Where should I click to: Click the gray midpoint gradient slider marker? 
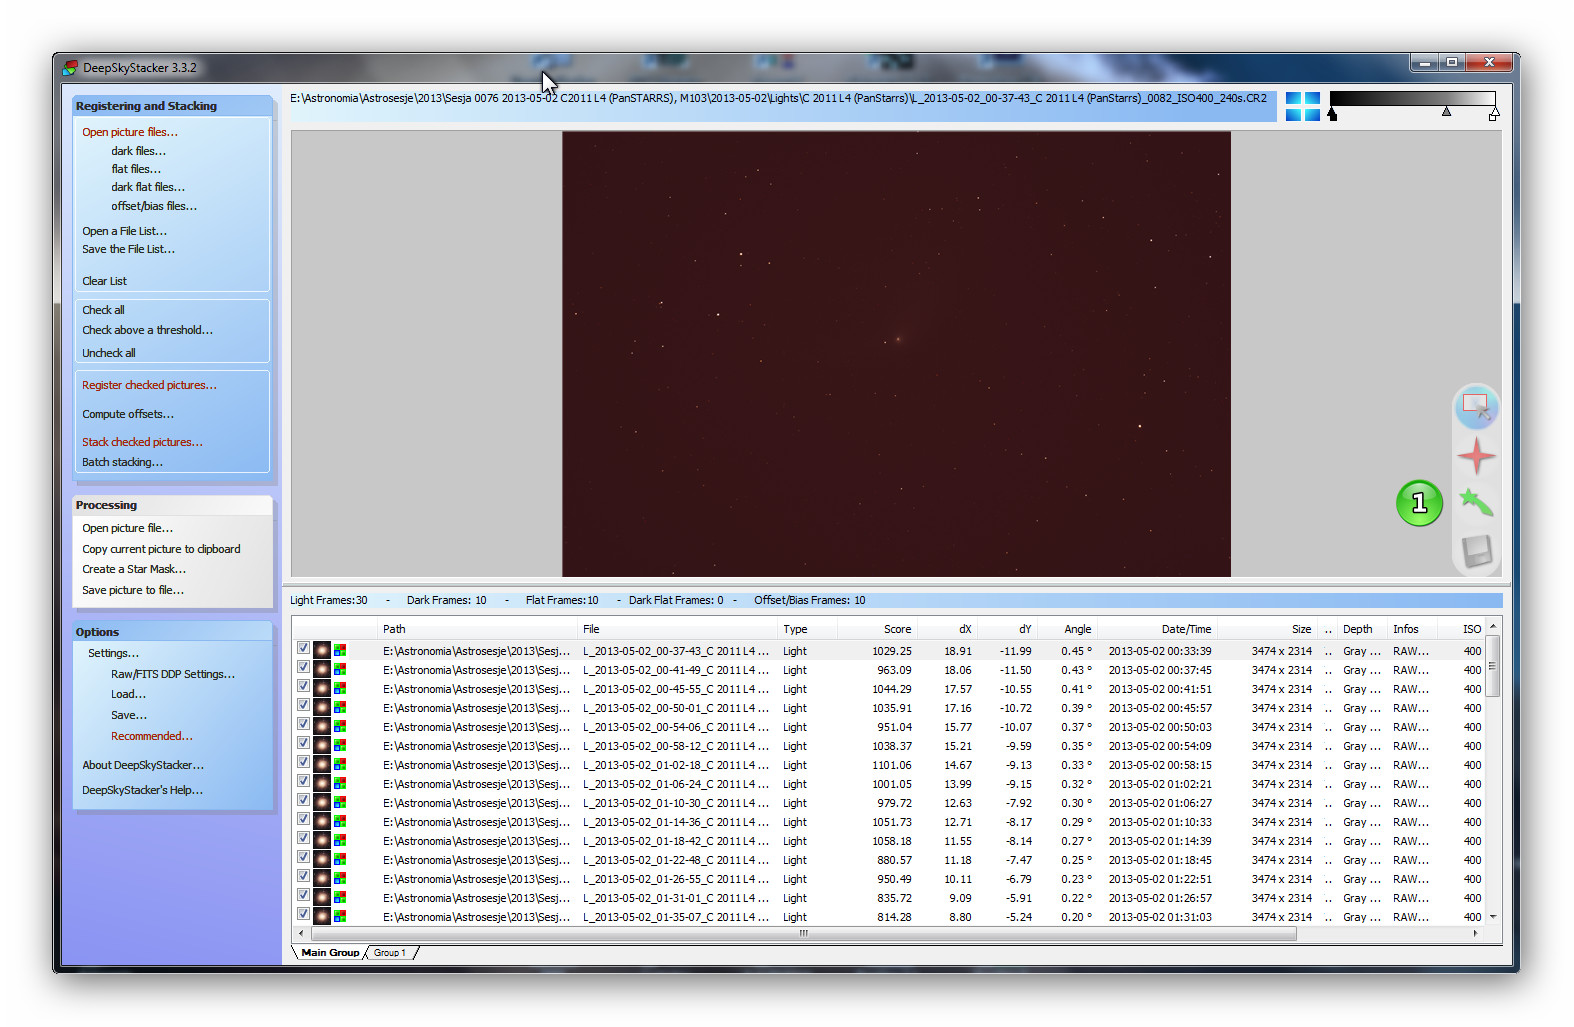tap(1446, 111)
